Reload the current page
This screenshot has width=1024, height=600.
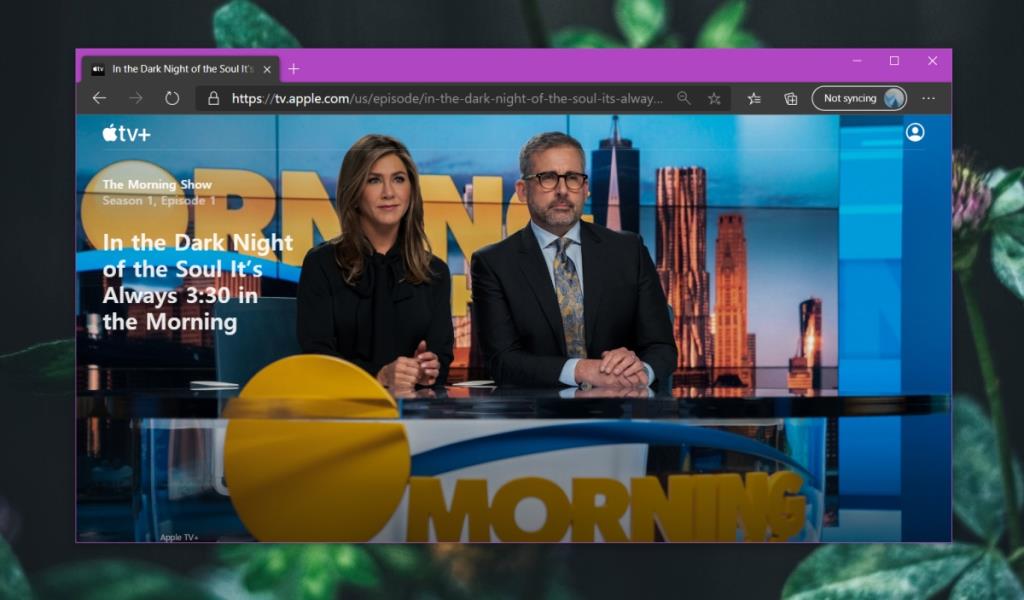pyautogui.click(x=170, y=98)
